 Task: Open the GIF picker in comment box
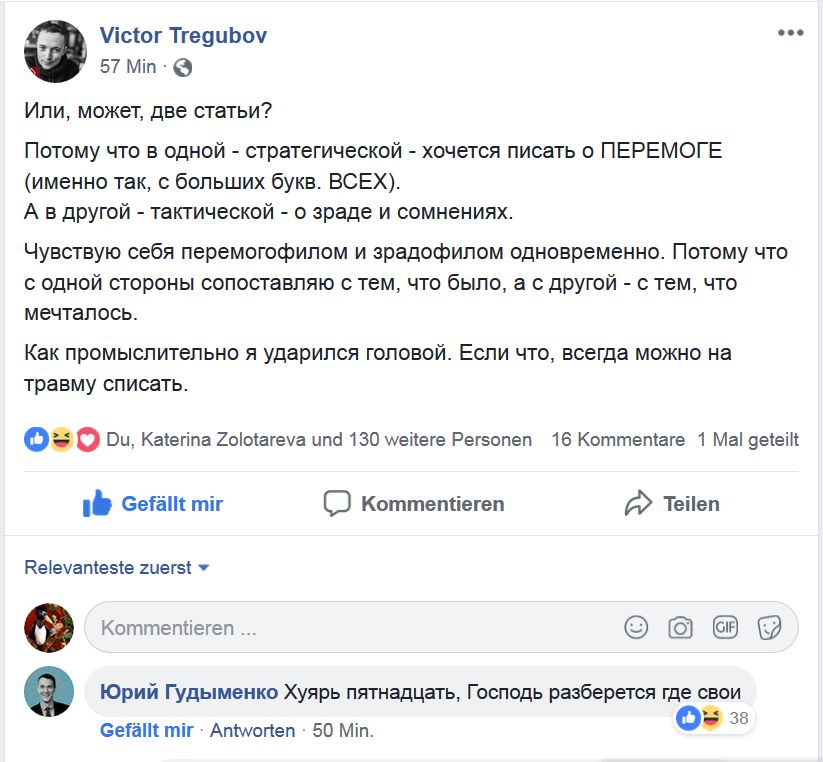click(x=725, y=627)
